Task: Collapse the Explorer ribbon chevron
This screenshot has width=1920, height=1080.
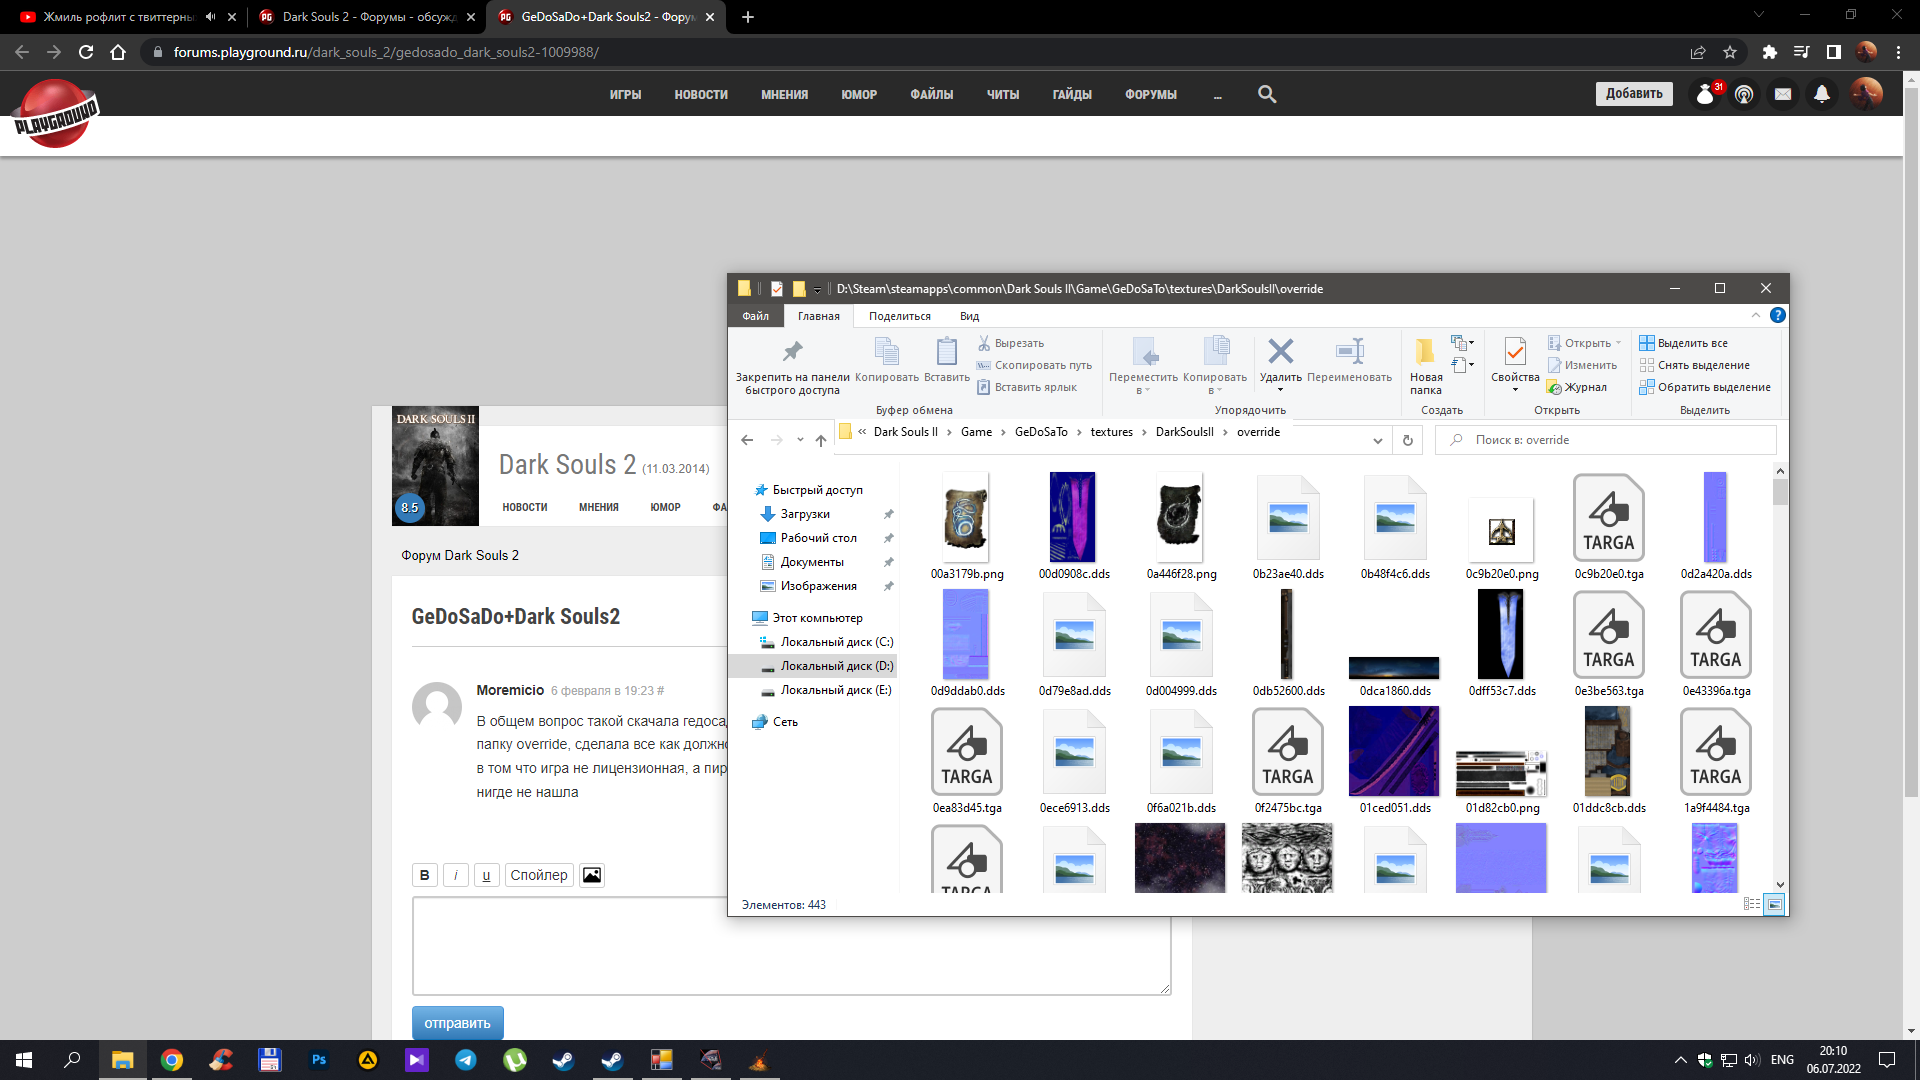Action: click(x=1756, y=315)
